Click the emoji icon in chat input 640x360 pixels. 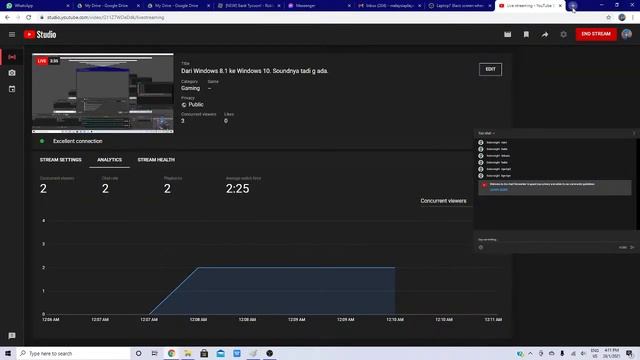pyautogui.click(x=481, y=247)
